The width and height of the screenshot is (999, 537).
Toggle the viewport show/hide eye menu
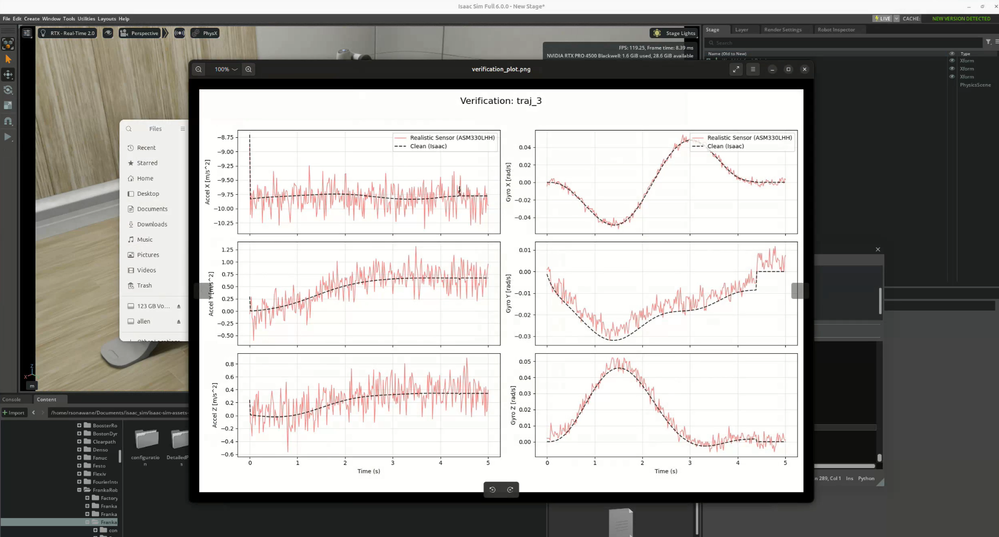(x=108, y=33)
